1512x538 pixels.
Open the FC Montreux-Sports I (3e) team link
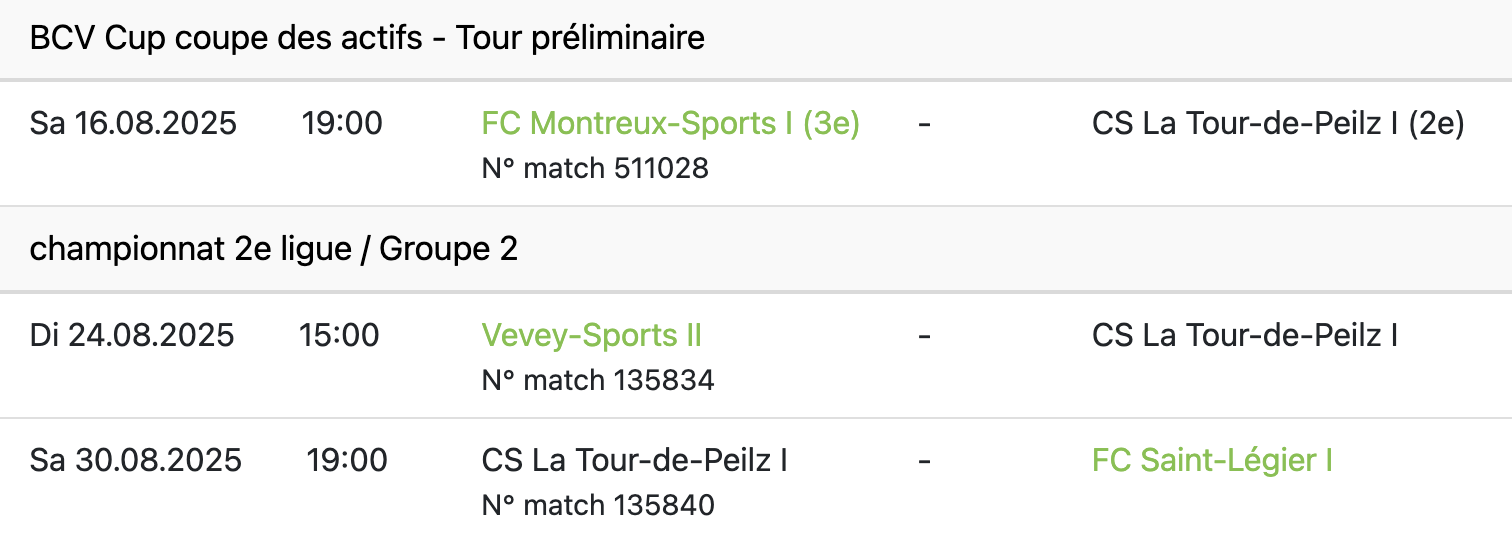tap(670, 124)
